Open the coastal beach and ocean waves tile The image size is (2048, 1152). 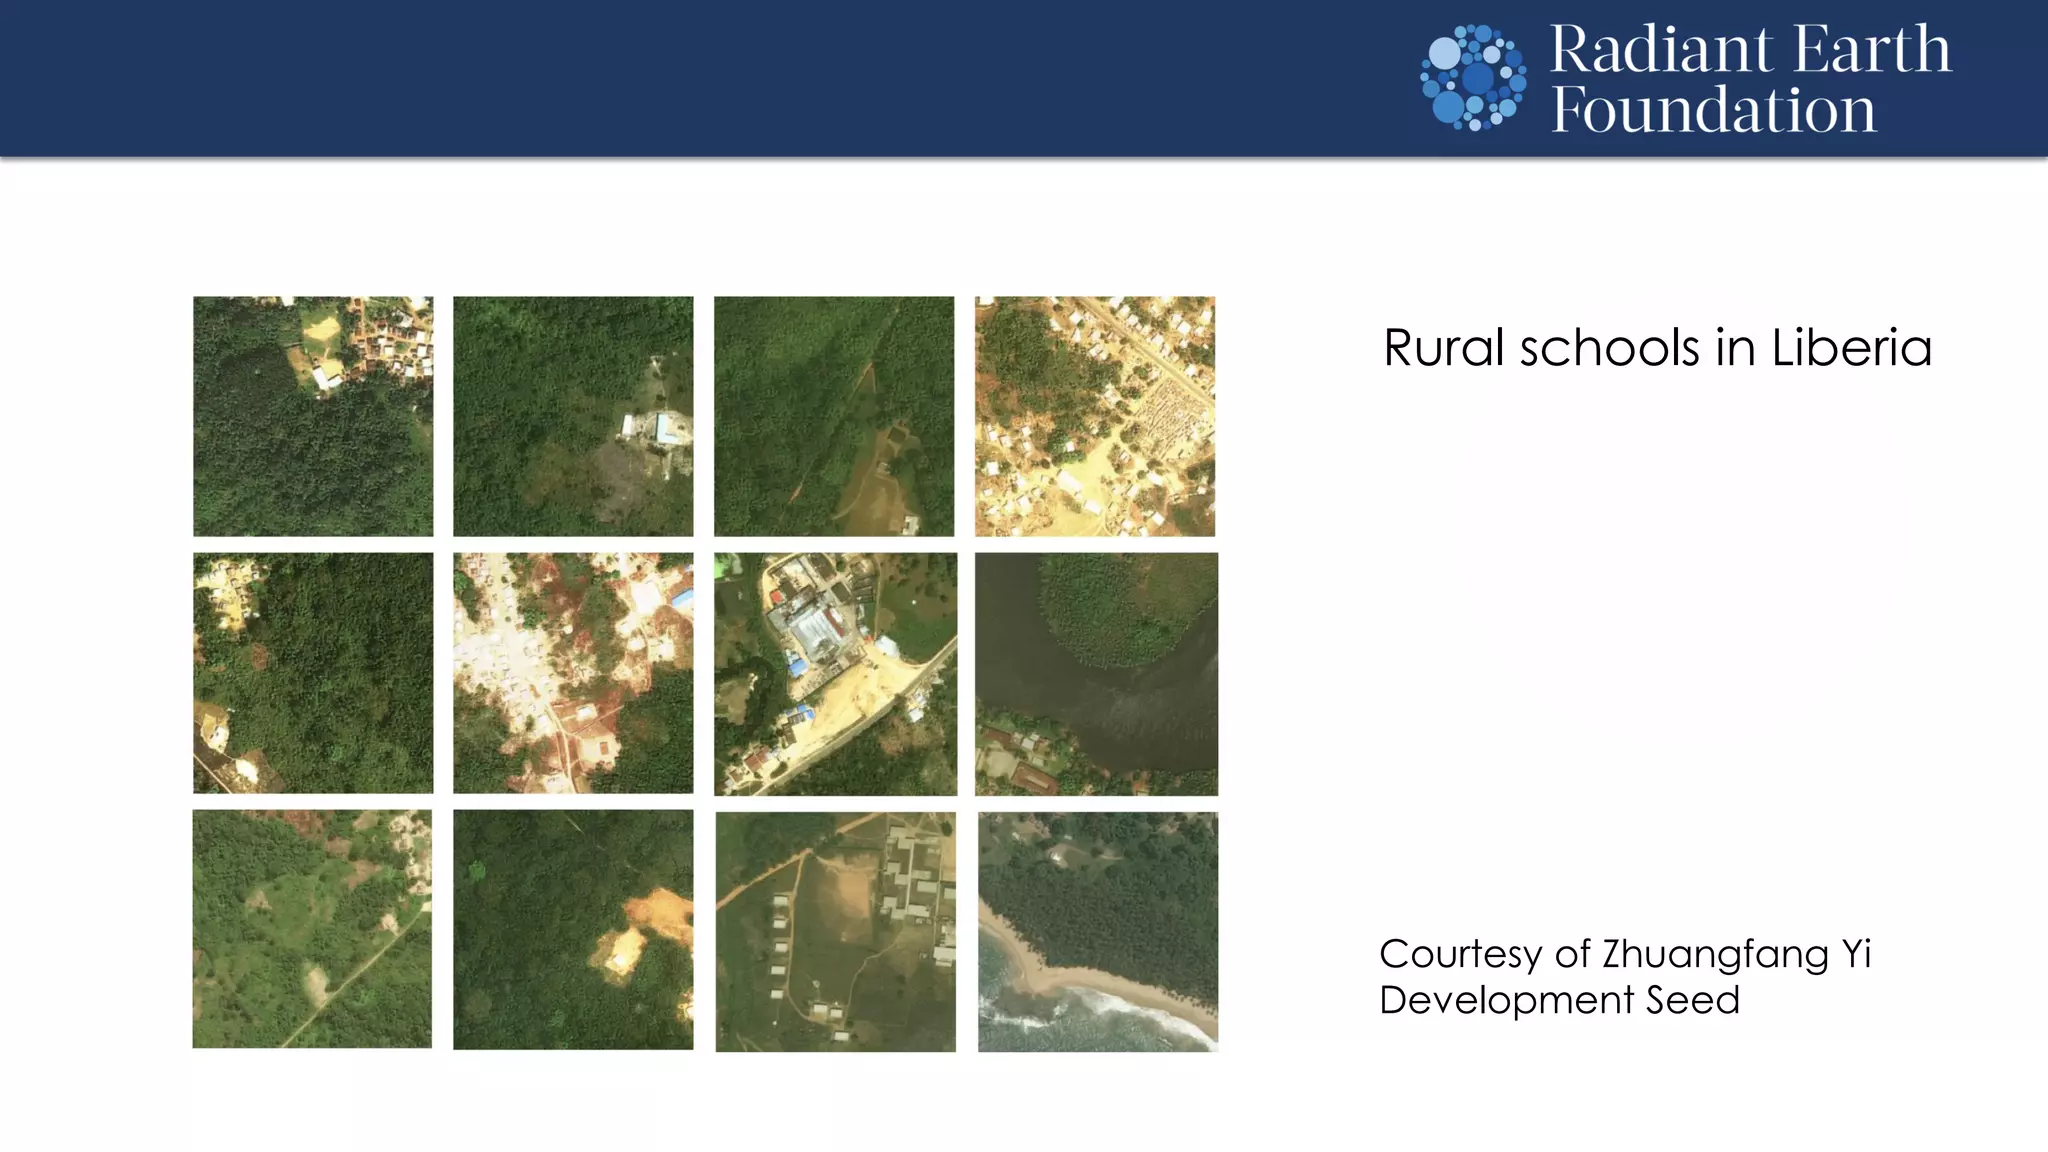coord(1098,932)
